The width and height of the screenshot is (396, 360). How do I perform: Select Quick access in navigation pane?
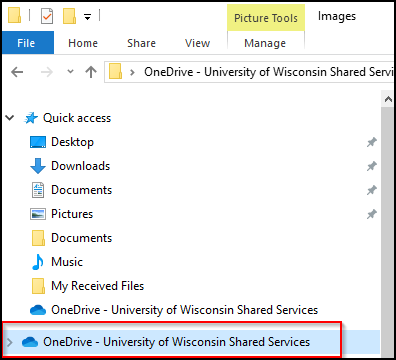click(x=77, y=118)
